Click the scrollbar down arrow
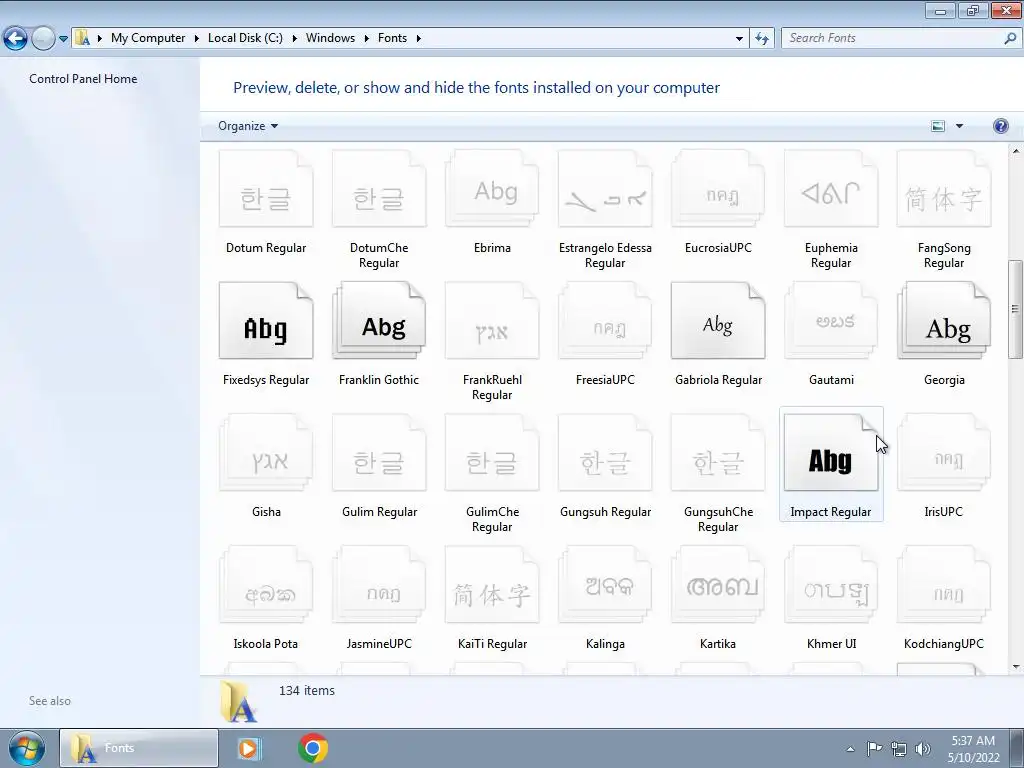1024x768 pixels. (x=1015, y=667)
